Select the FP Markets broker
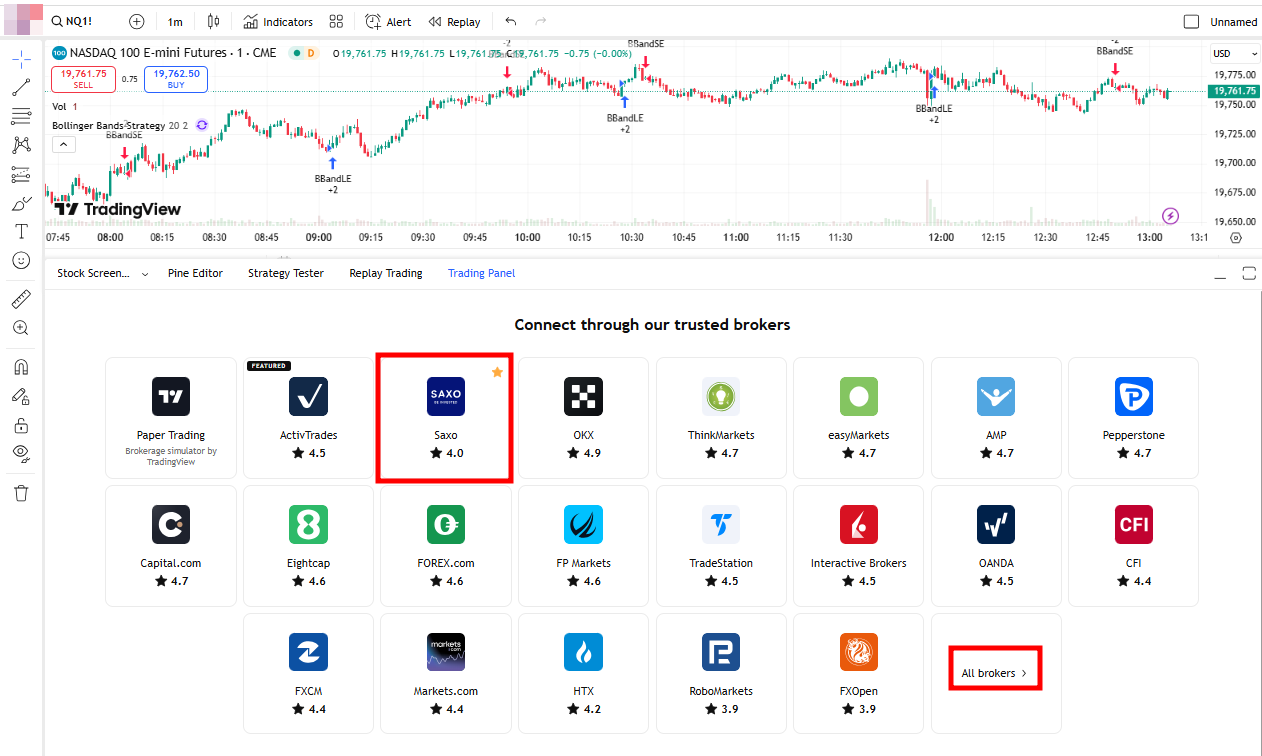This screenshot has height=756, width=1262. 583,546
